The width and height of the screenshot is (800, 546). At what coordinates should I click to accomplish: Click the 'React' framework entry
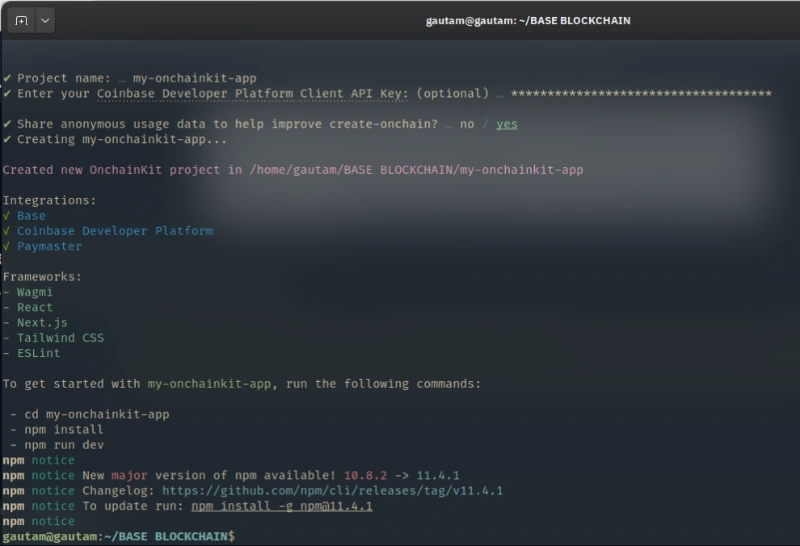35,308
